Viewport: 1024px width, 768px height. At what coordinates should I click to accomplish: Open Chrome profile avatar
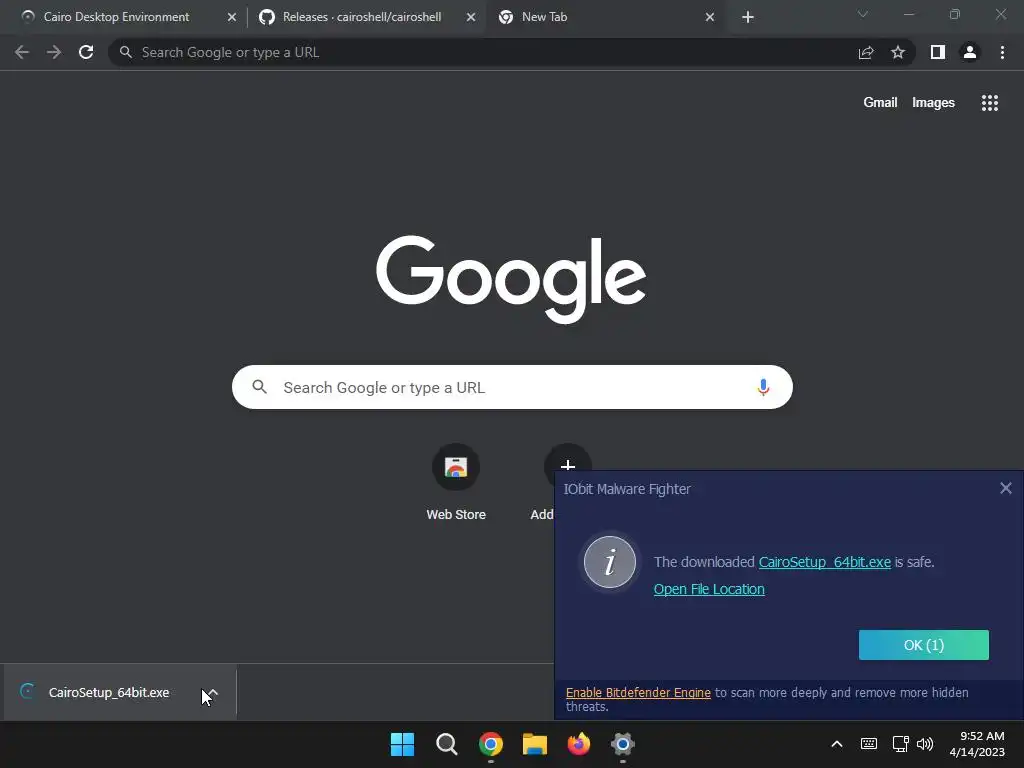click(x=970, y=52)
